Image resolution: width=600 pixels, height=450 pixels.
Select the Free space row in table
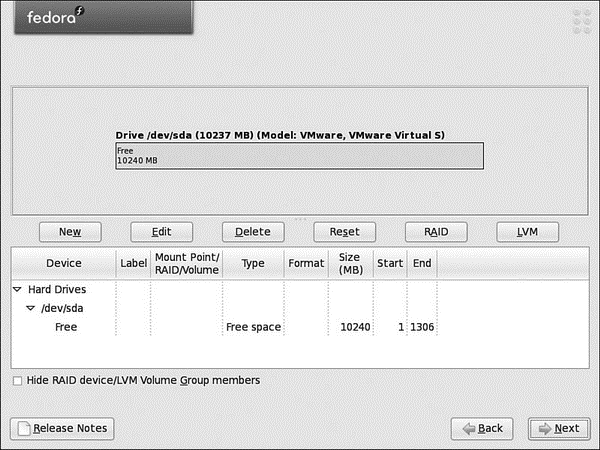tap(300, 327)
